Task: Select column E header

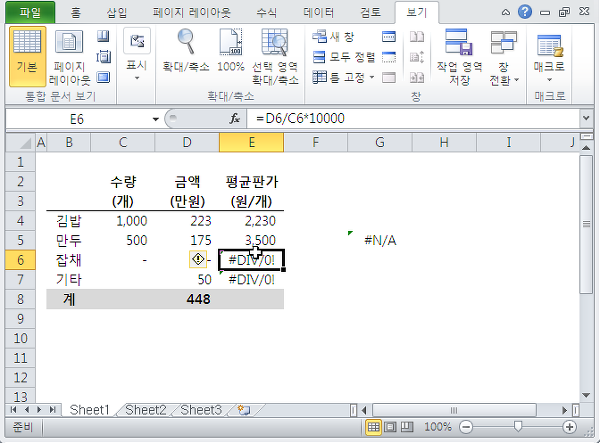Action: 251,143
